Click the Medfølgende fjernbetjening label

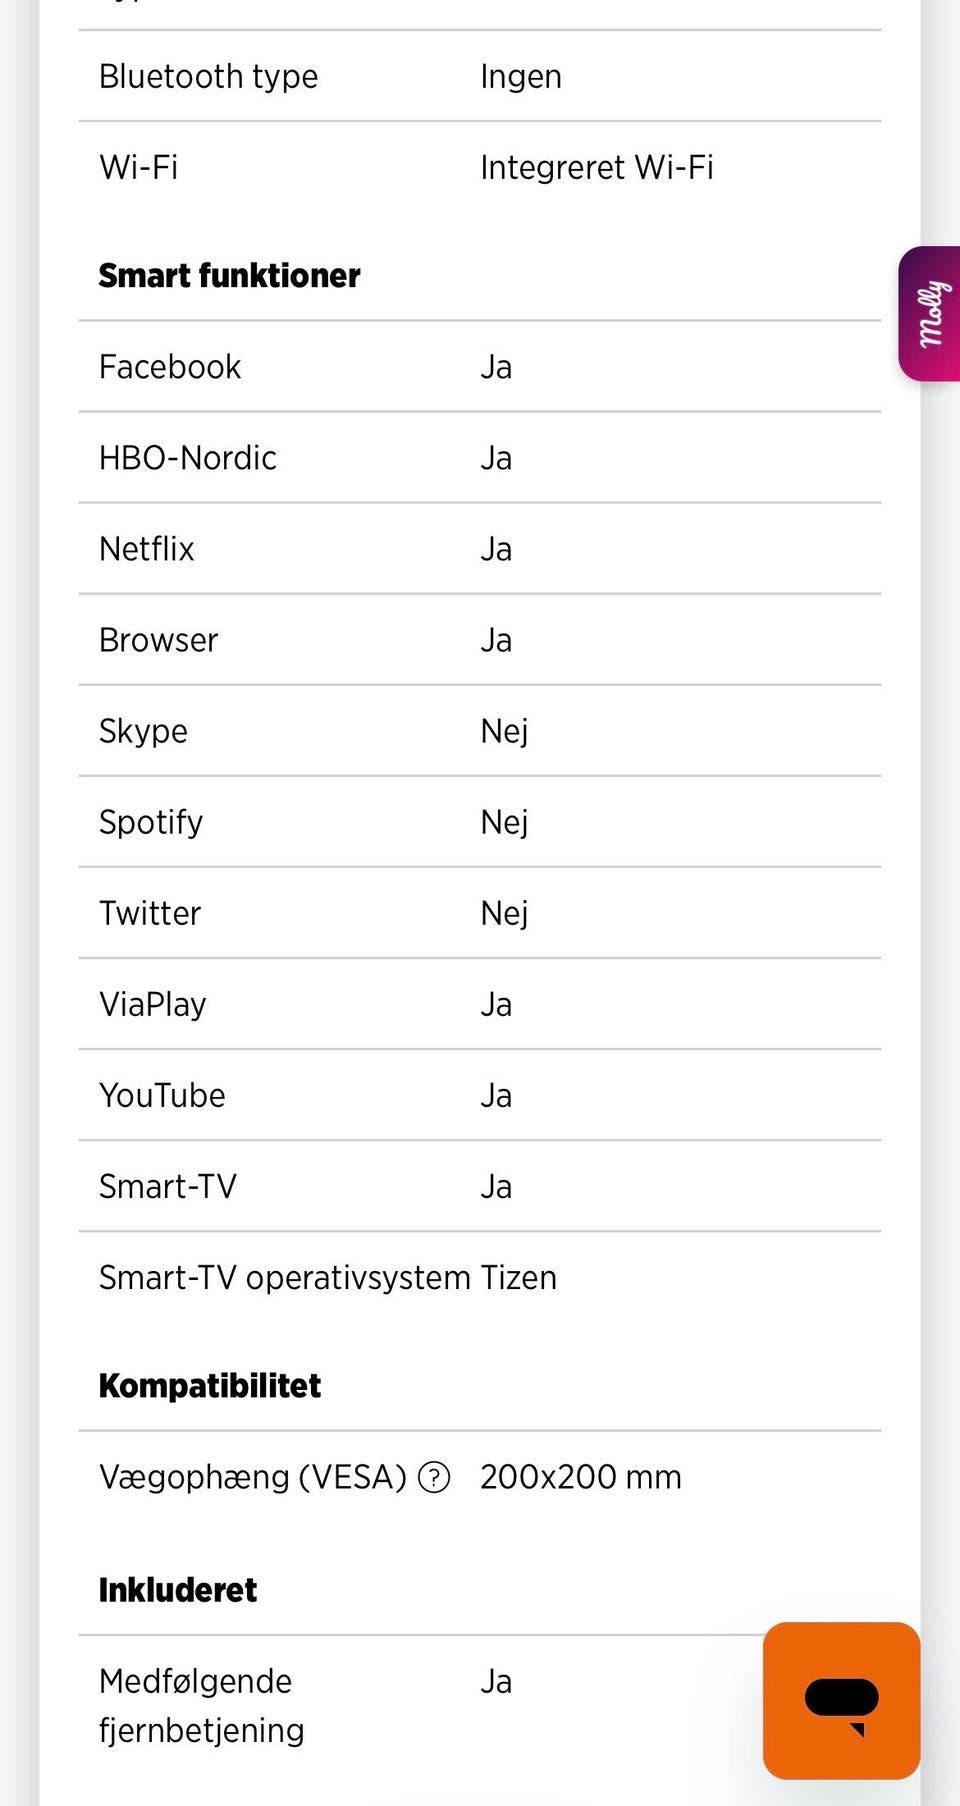pyautogui.click(x=200, y=1705)
